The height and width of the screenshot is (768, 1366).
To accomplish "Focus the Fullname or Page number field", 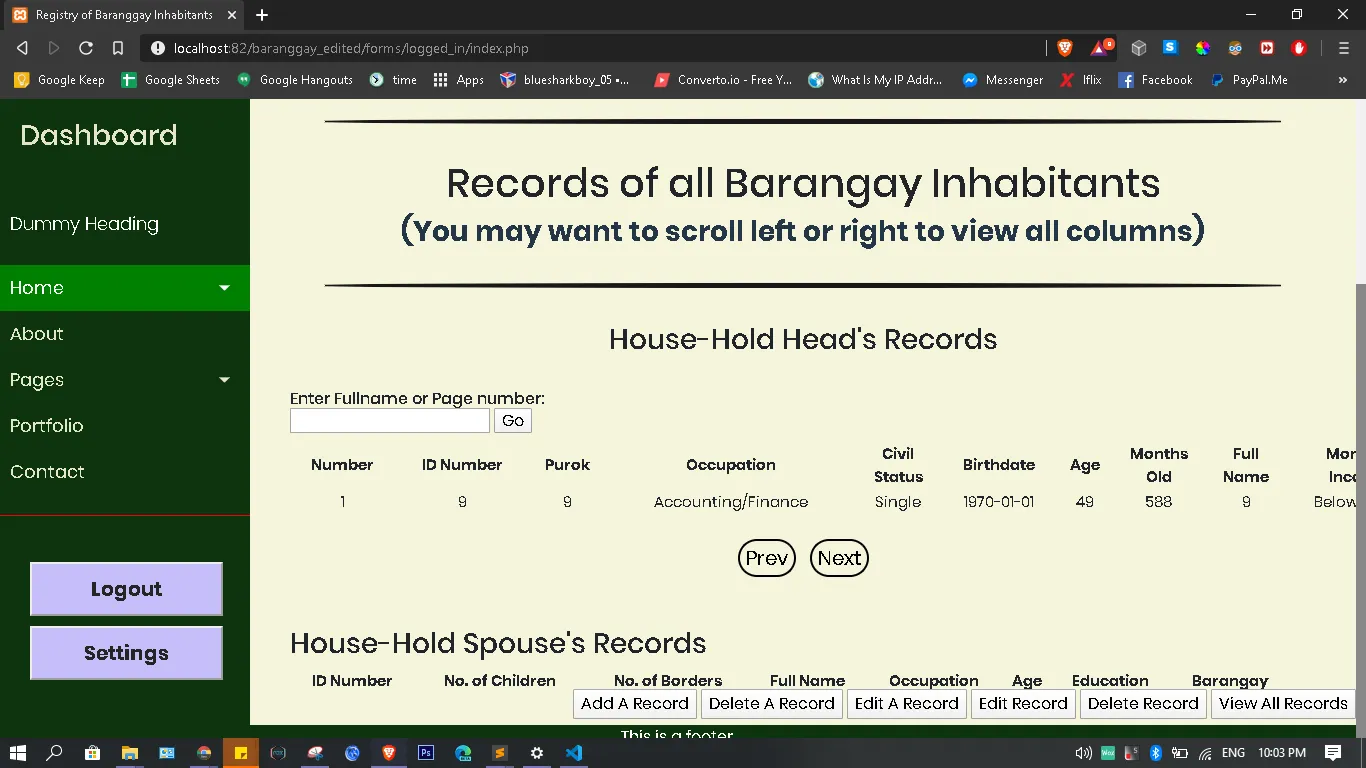I will point(390,421).
